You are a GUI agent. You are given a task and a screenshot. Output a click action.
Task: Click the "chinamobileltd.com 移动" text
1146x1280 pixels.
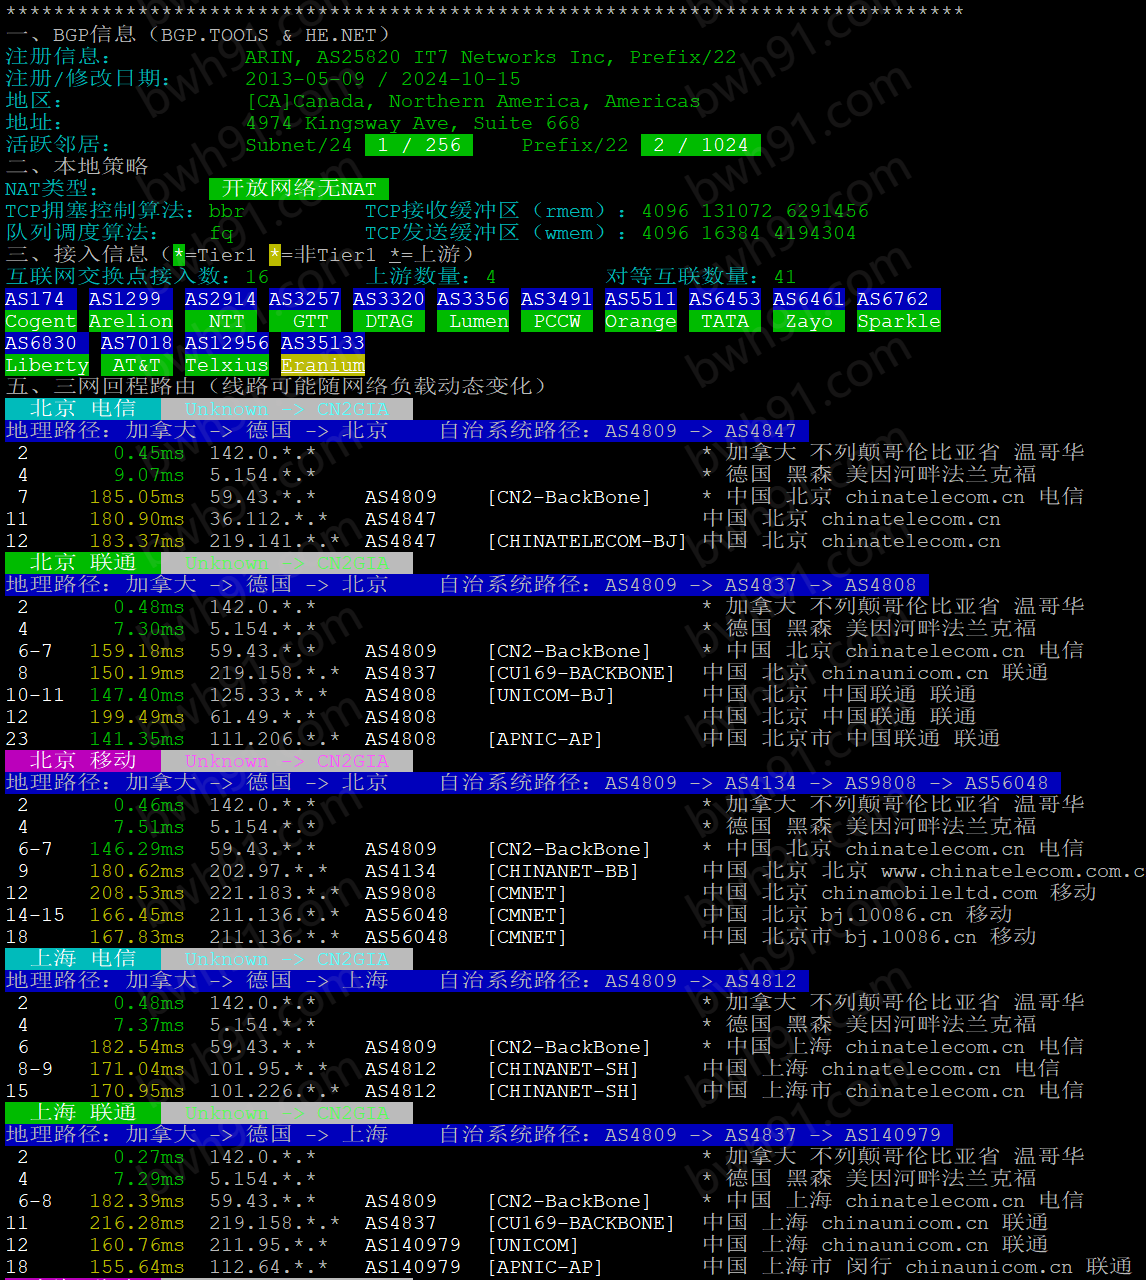click(x=959, y=893)
